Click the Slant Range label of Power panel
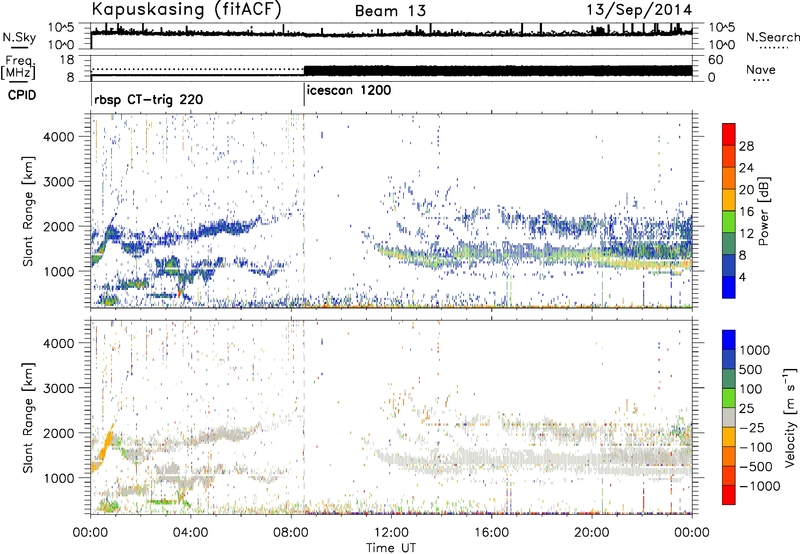 (28, 211)
